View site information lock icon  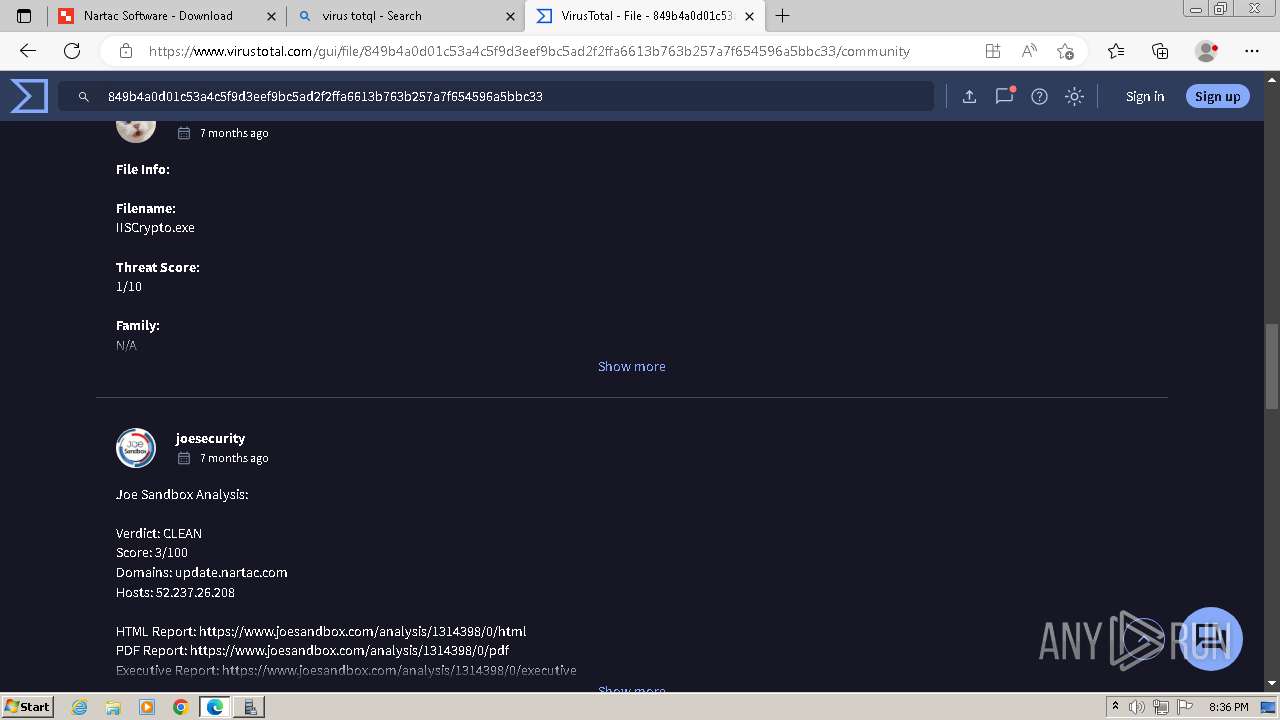(x=126, y=51)
